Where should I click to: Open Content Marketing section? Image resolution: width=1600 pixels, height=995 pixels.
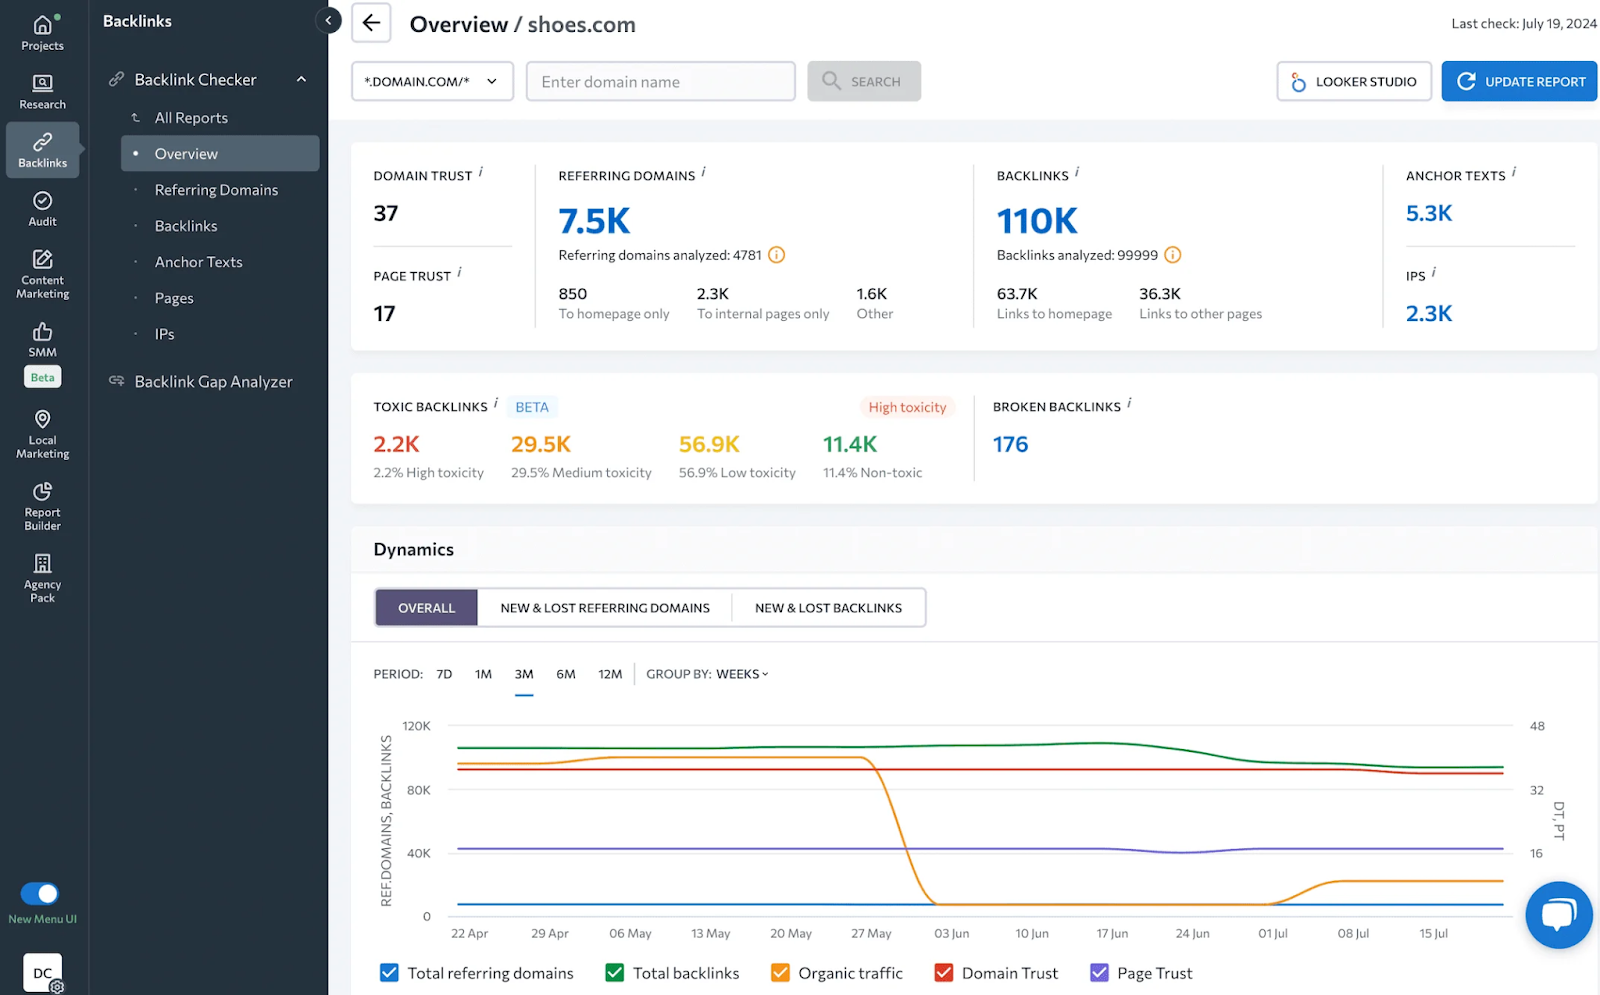pos(41,273)
